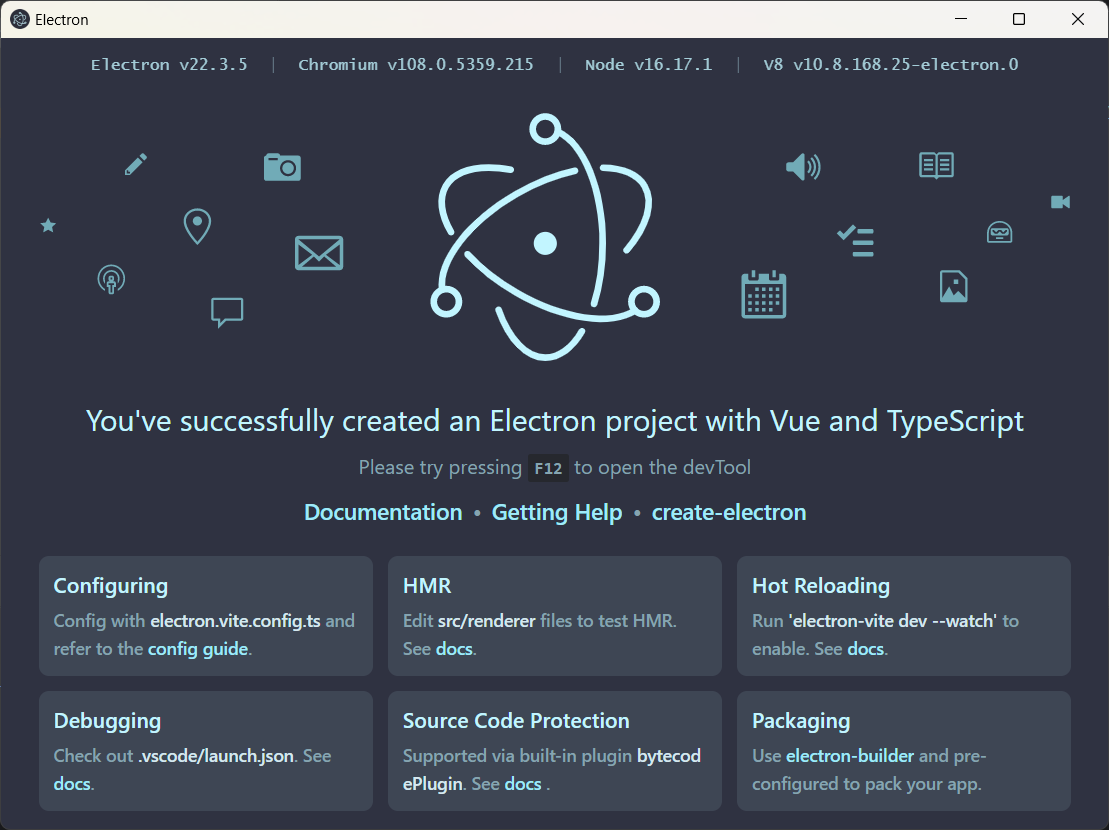Click the Configuring card heading

coord(111,586)
